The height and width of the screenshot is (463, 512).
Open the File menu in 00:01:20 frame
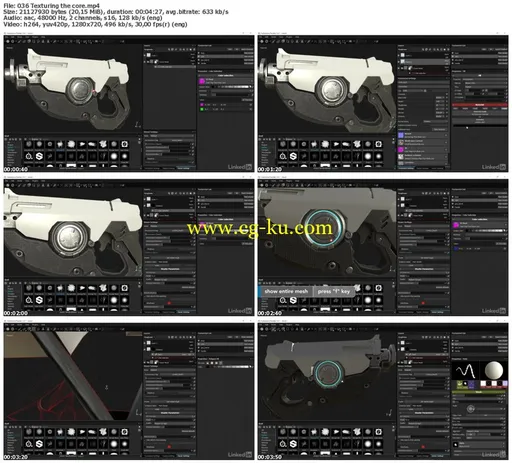261,37
